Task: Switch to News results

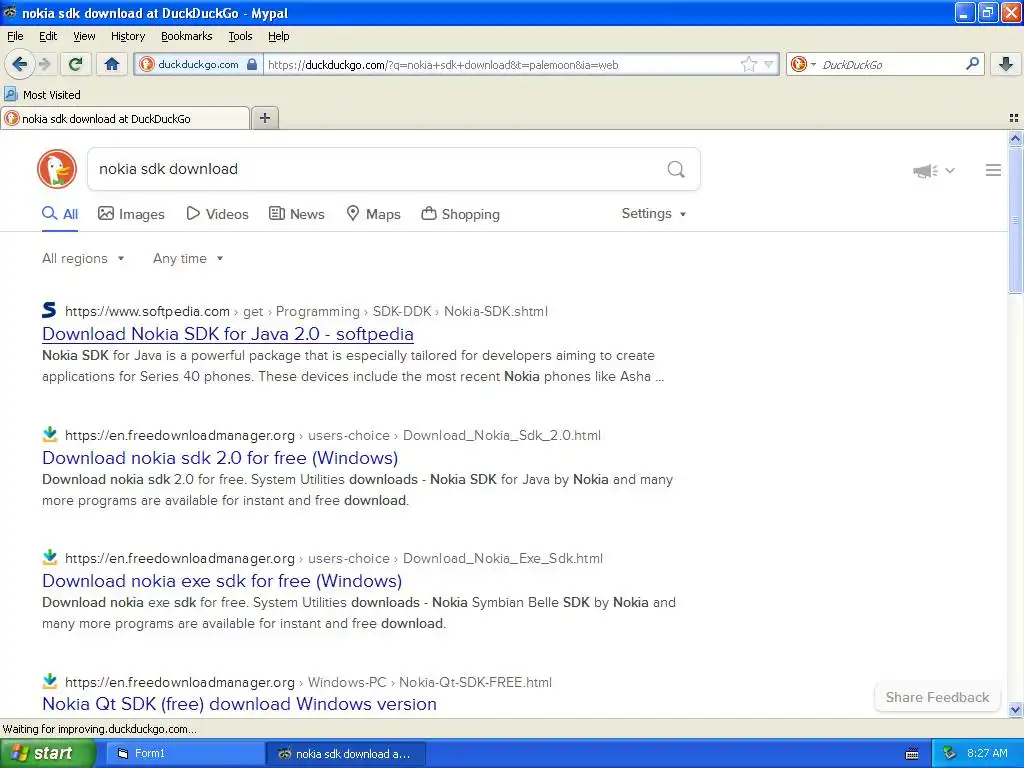Action: point(296,214)
